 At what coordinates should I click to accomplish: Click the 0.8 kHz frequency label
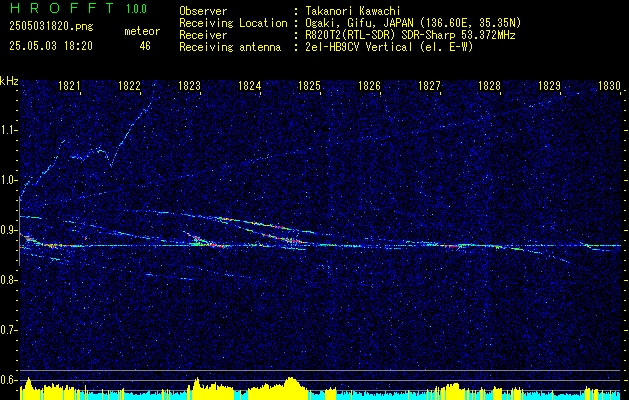pyautogui.click(x=7, y=280)
